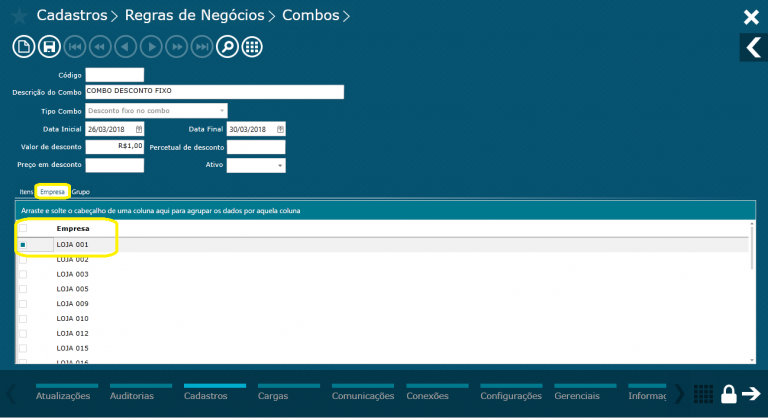Viewport: 768px width, 418px height.
Task: Uncheck the LOJA 001 checkbox
Action: tap(23, 245)
